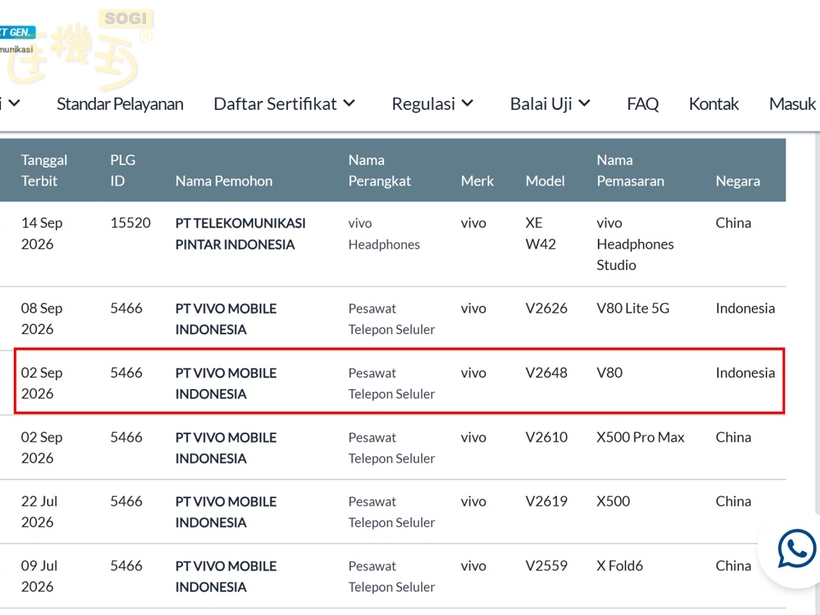The height and width of the screenshot is (615, 820).
Task: Click PLG ID 15520
Action: (x=130, y=223)
